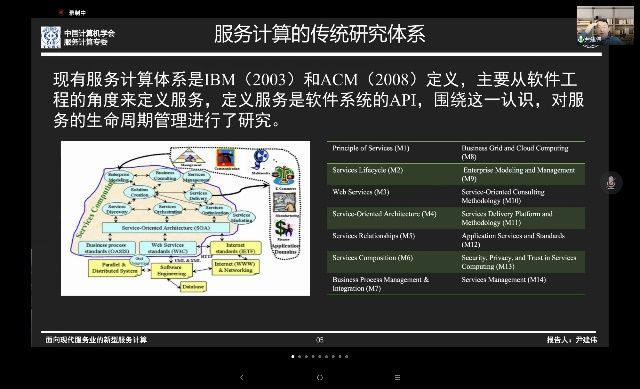
Task: Select the first page indicator dot
Action: pos(293,356)
